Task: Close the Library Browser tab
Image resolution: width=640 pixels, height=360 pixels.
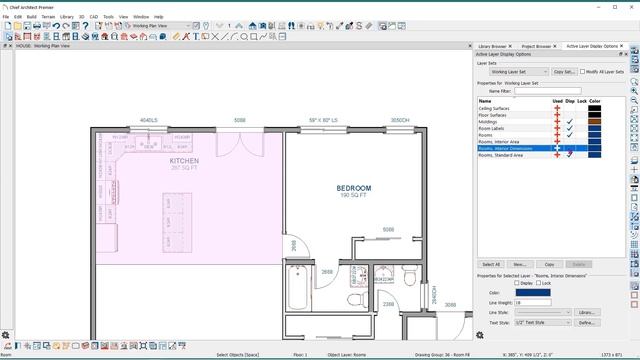Action: [510, 46]
